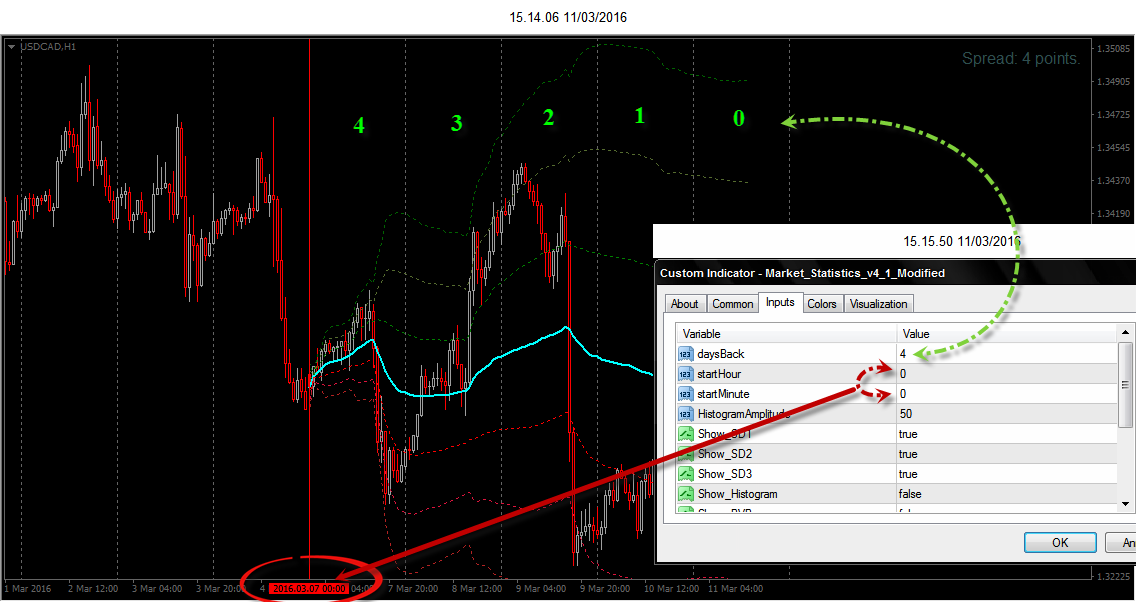
Task: Switch to the Common tab
Action: [x=732, y=304]
